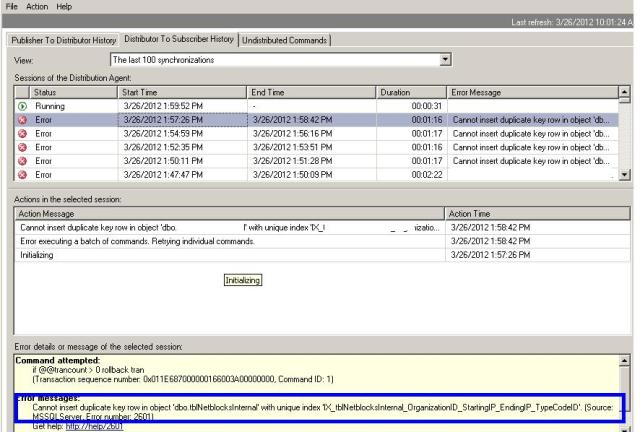Select start time 3/26/2012 1:50:11 PM
This screenshot has width=640, height=432.
tap(163, 161)
